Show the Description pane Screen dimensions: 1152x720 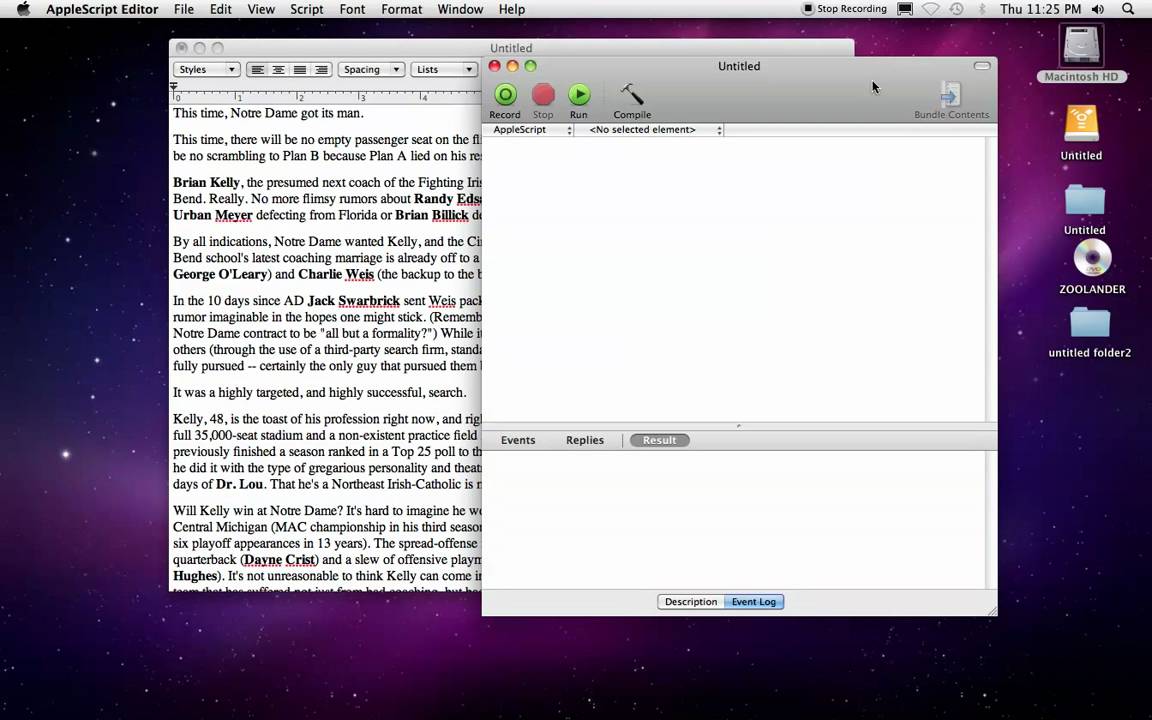pyautogui.click(x=691, y=602)
